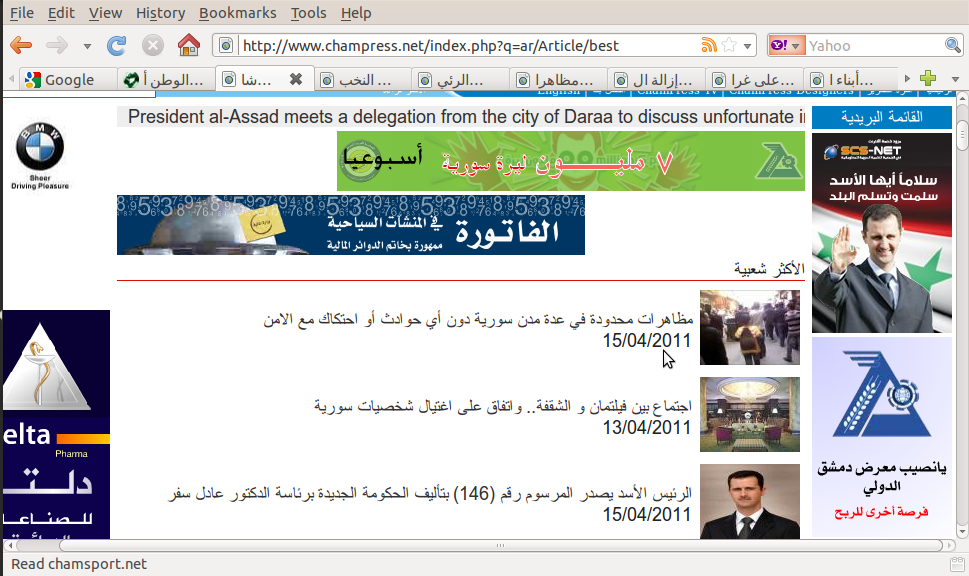The width and height of the screenshot is (969, 576).
Task: Bookmark this page with the star icon
Action: pos(729,45)
